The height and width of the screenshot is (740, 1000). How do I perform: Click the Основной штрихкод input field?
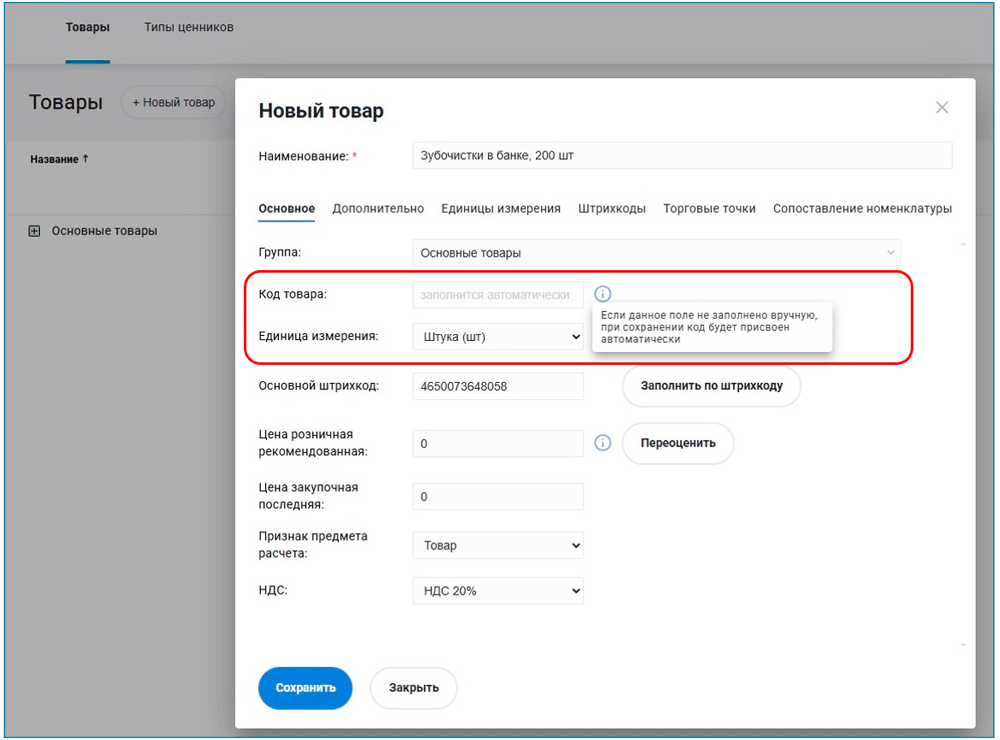coord(497,386)
